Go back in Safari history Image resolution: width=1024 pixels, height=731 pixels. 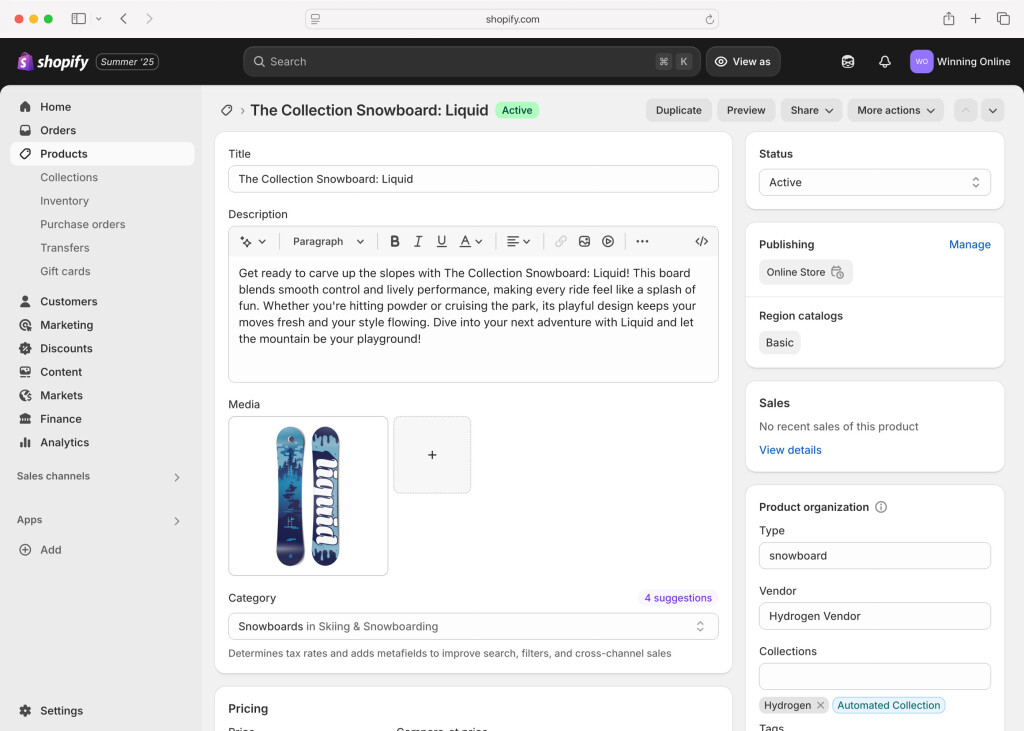coord(123,19)
